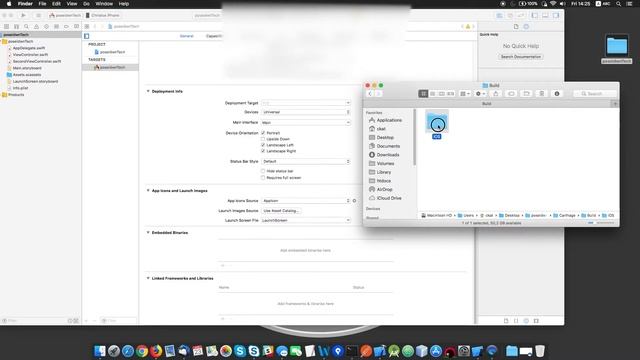Toggle the Landscape Left checkbox
The width and height of the screenshot is (640, 360).
(x=263, y=145)
